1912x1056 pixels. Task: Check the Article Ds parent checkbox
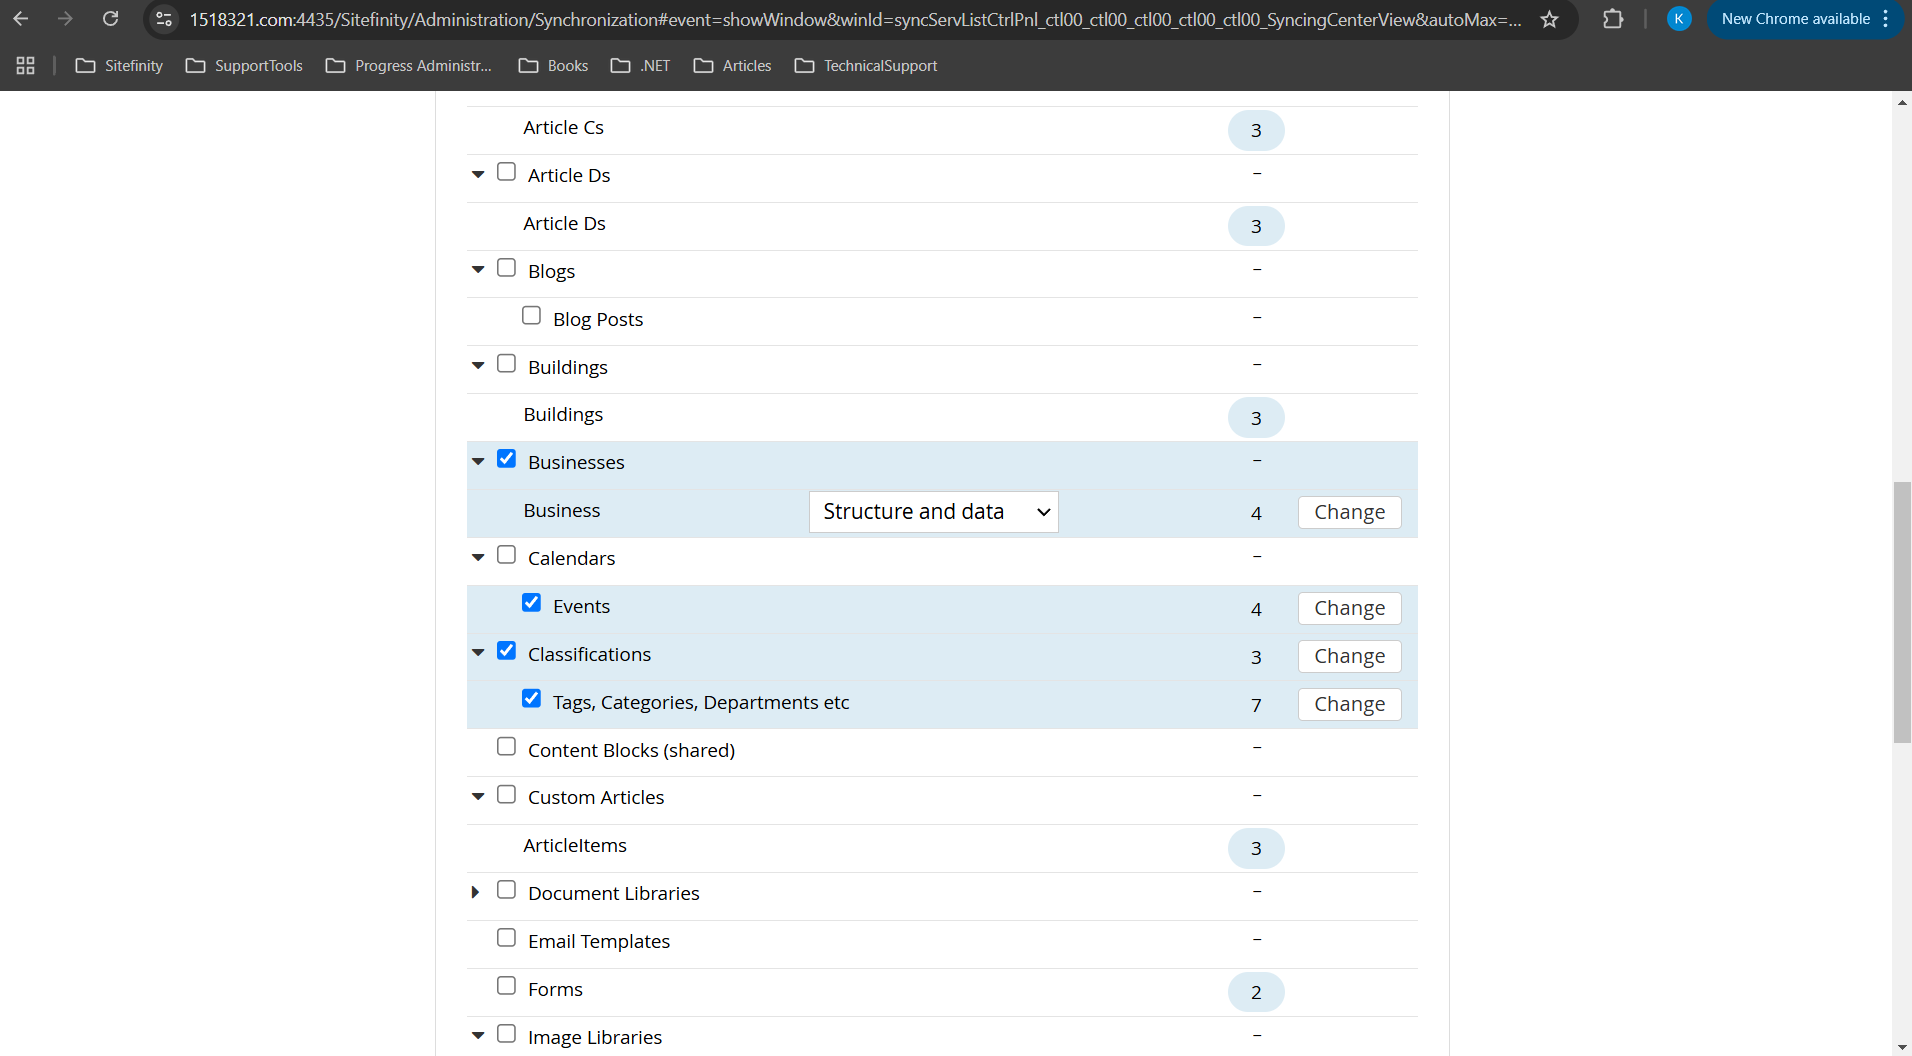point(507,172)
